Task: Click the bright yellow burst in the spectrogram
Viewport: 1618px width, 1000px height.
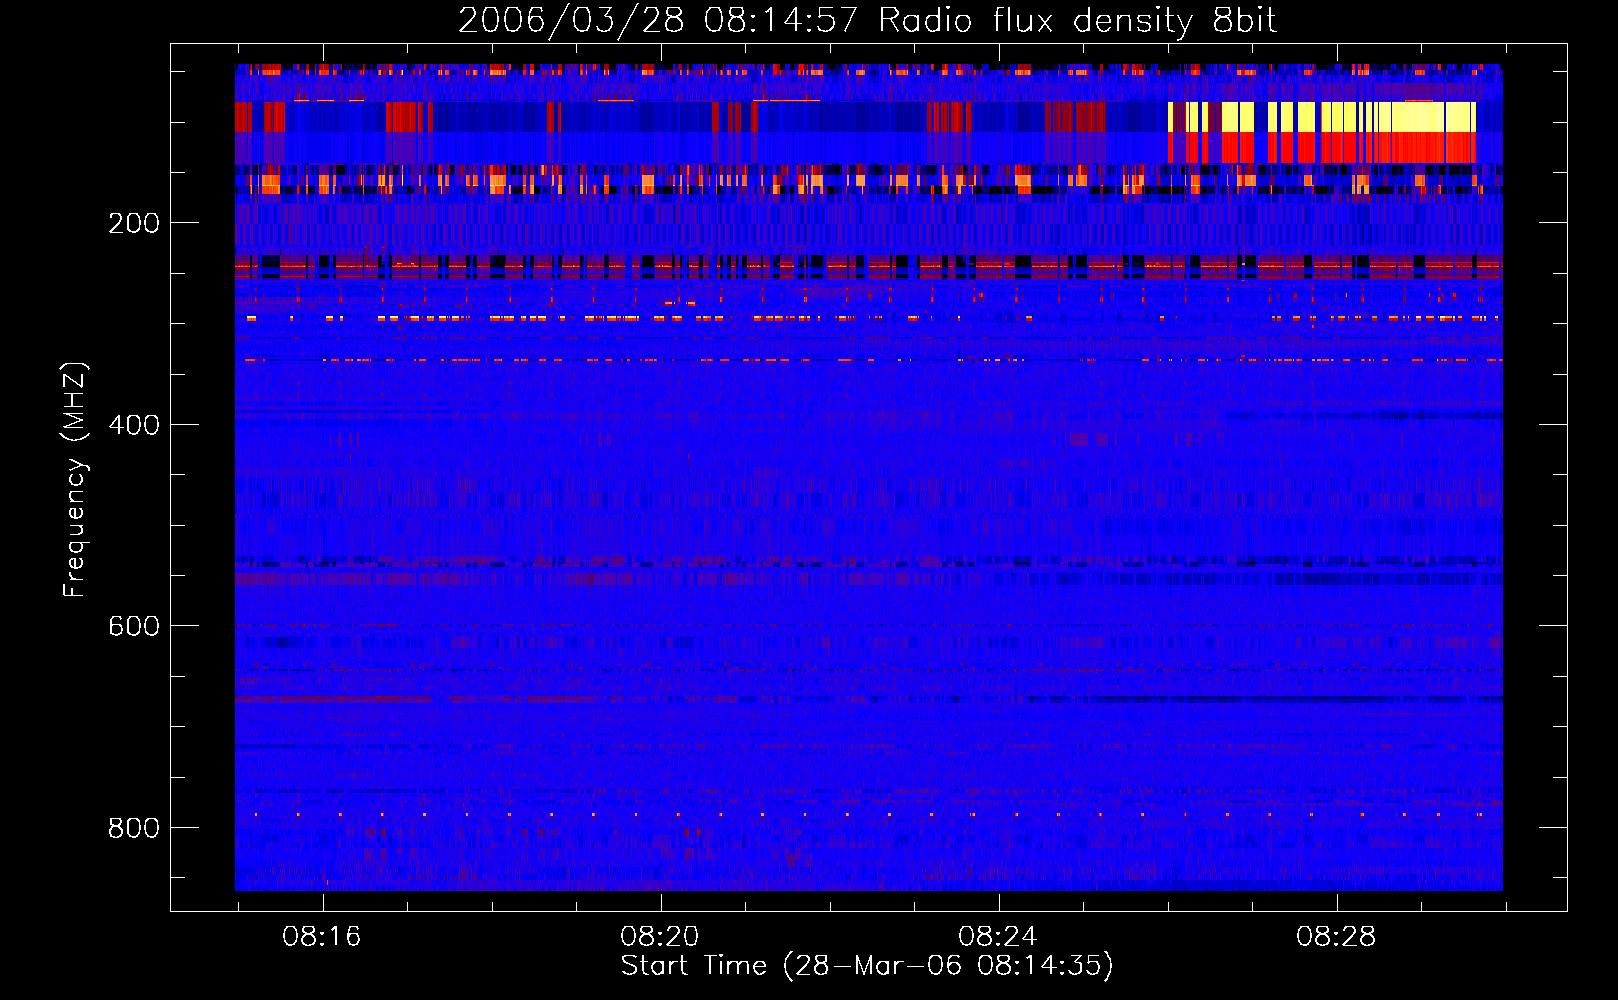Action: point(1322,117)
